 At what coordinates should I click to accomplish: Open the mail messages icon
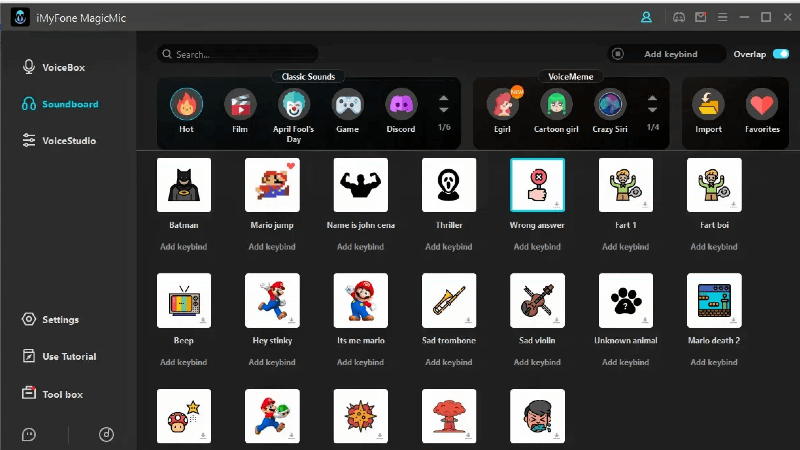click(x=701, y=17)
